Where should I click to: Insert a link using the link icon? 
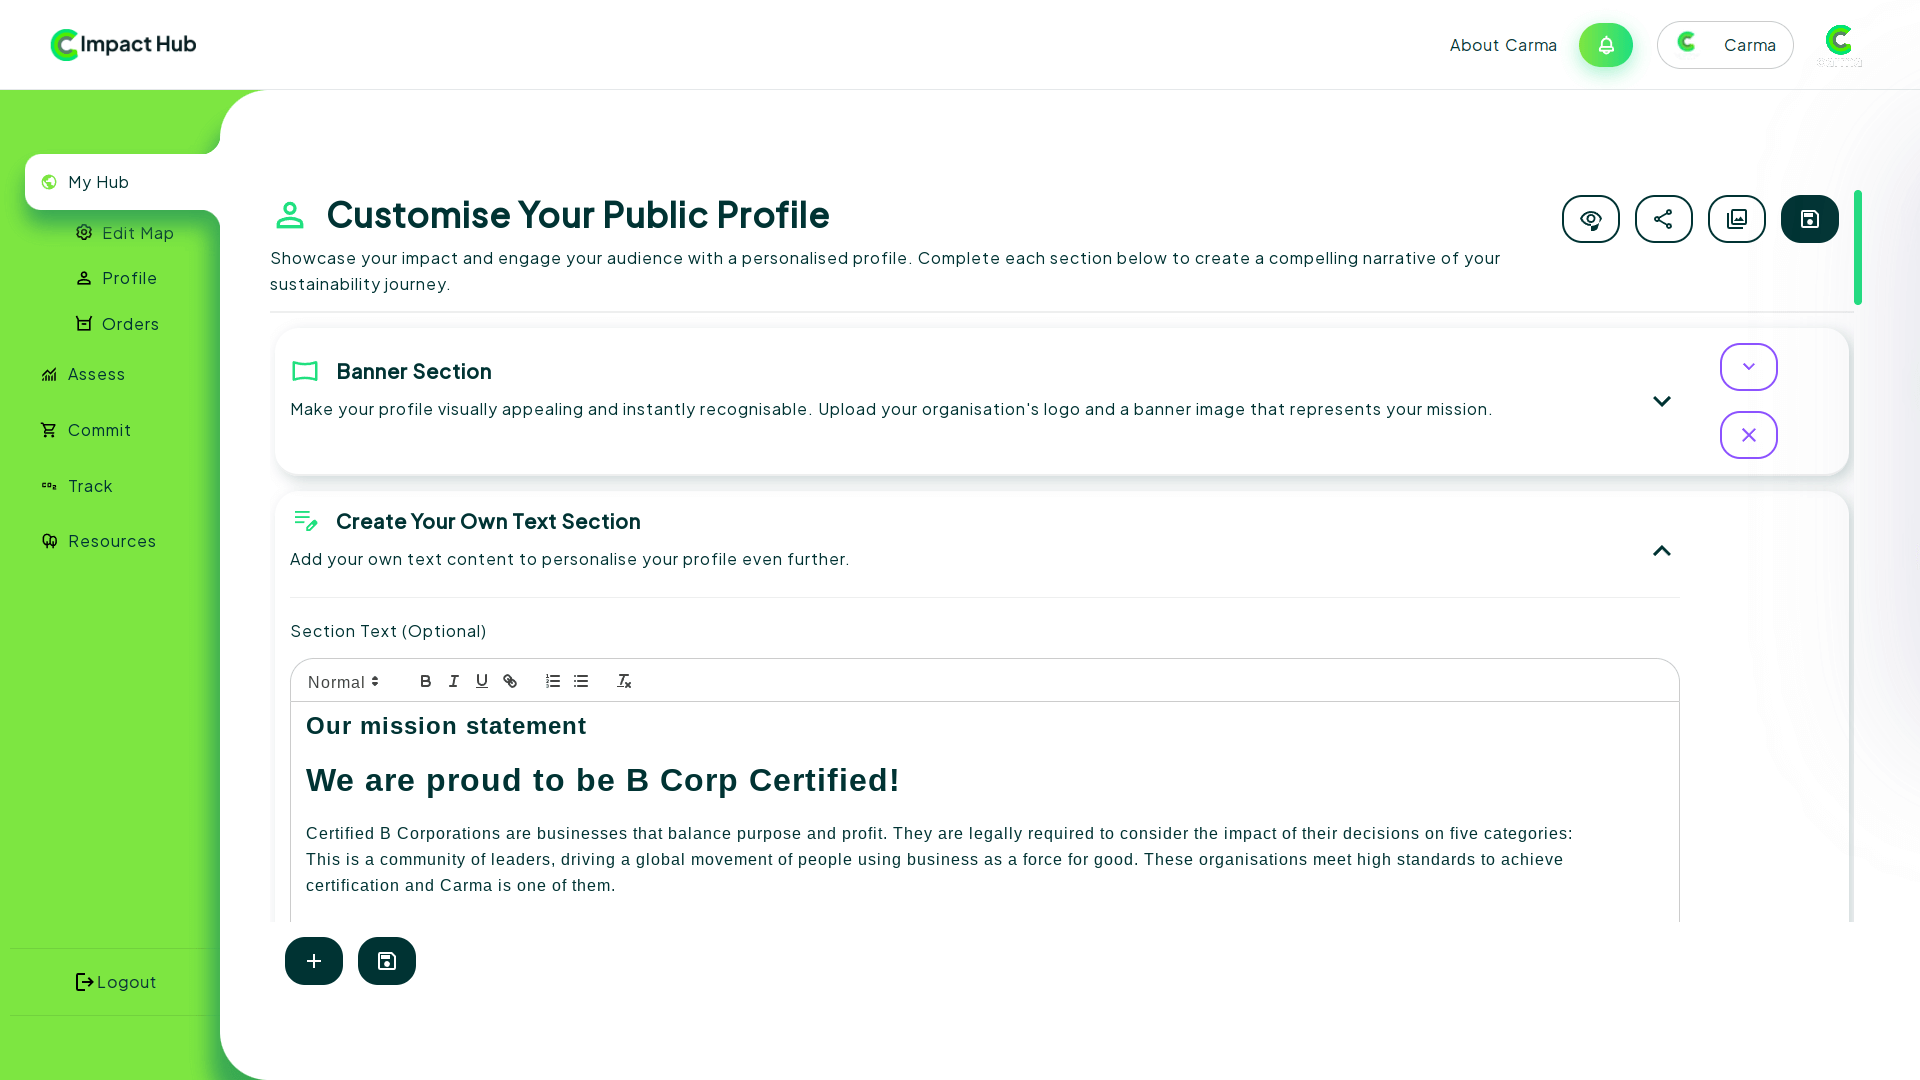click(510, 681)
